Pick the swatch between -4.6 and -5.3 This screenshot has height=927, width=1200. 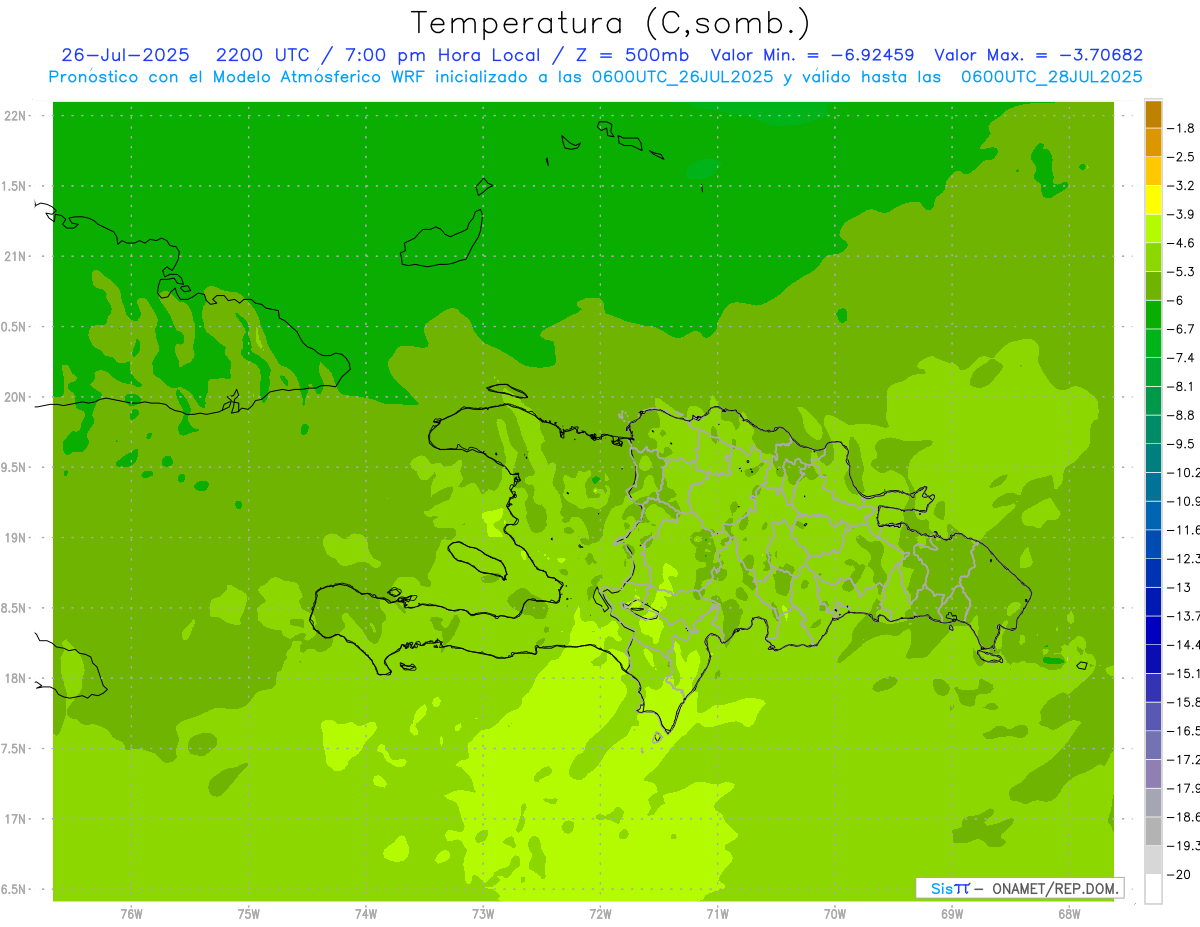[x=1153, y=257]
